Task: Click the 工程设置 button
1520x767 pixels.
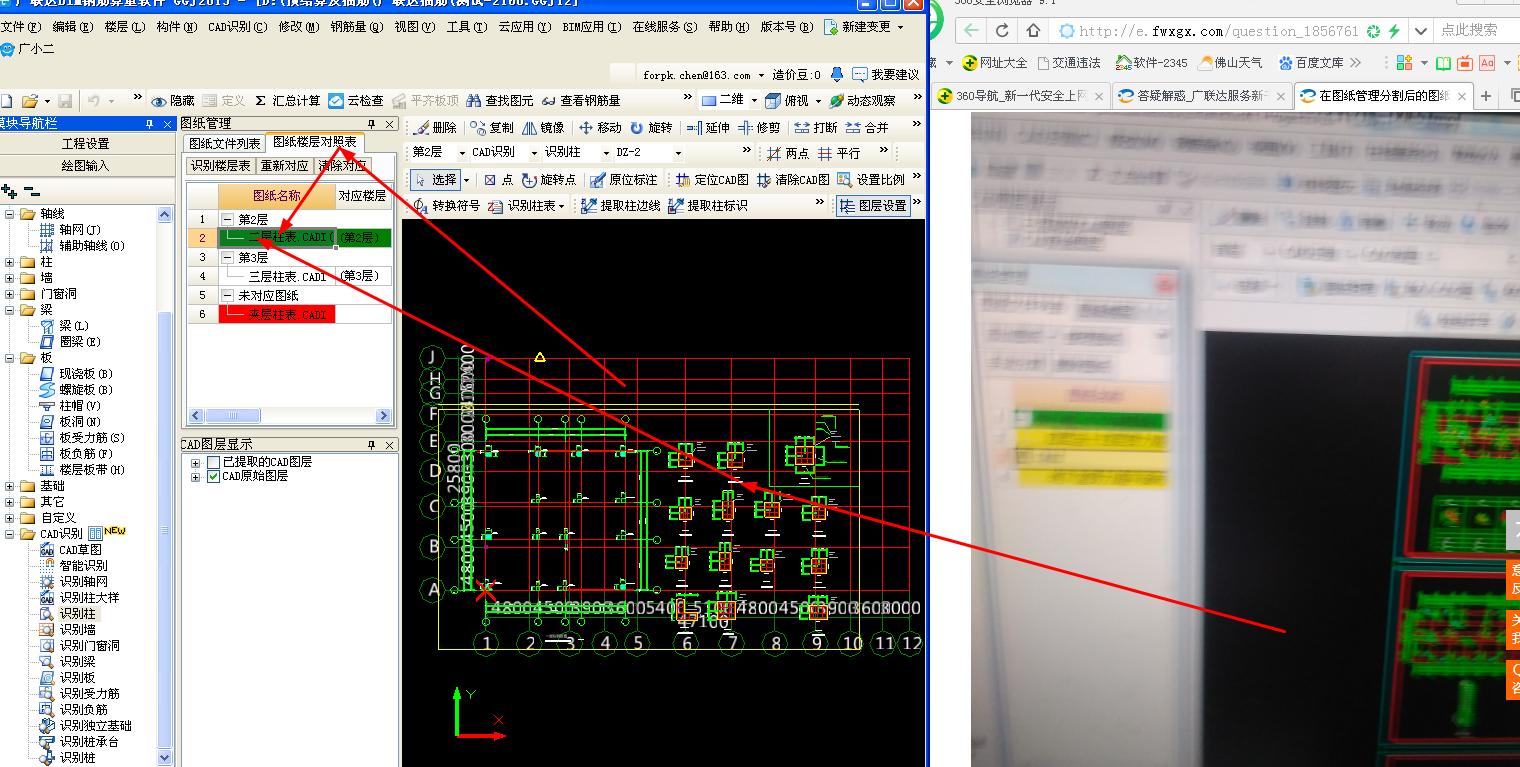Action: pos(86,144)
